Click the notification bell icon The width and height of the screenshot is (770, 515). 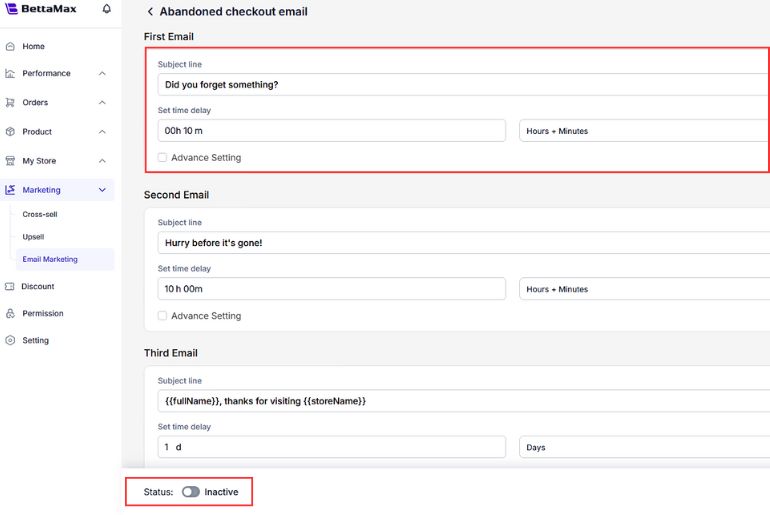[x=107, y=9]
